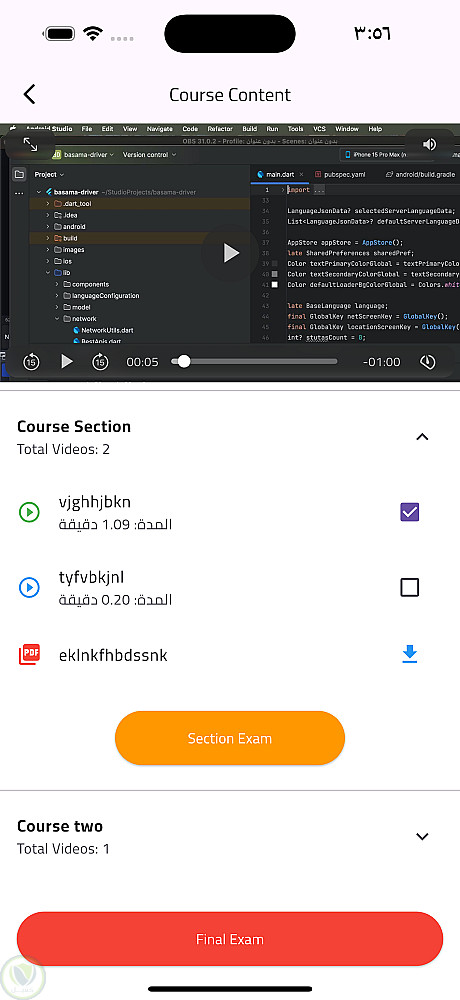Open the playback speed control
This screenshot has height=1000, width=460.
(427, 362)
